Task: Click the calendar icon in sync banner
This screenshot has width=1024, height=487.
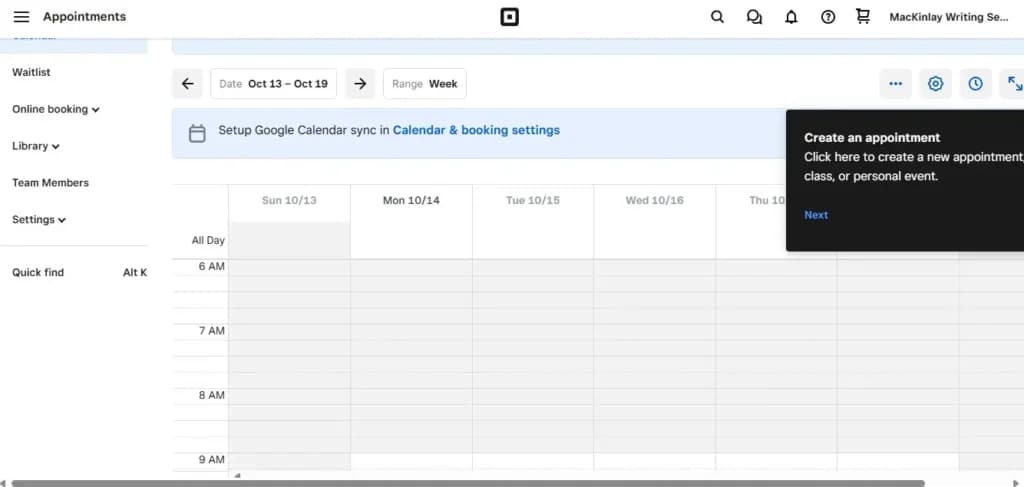Action: [x=197, y=133]
